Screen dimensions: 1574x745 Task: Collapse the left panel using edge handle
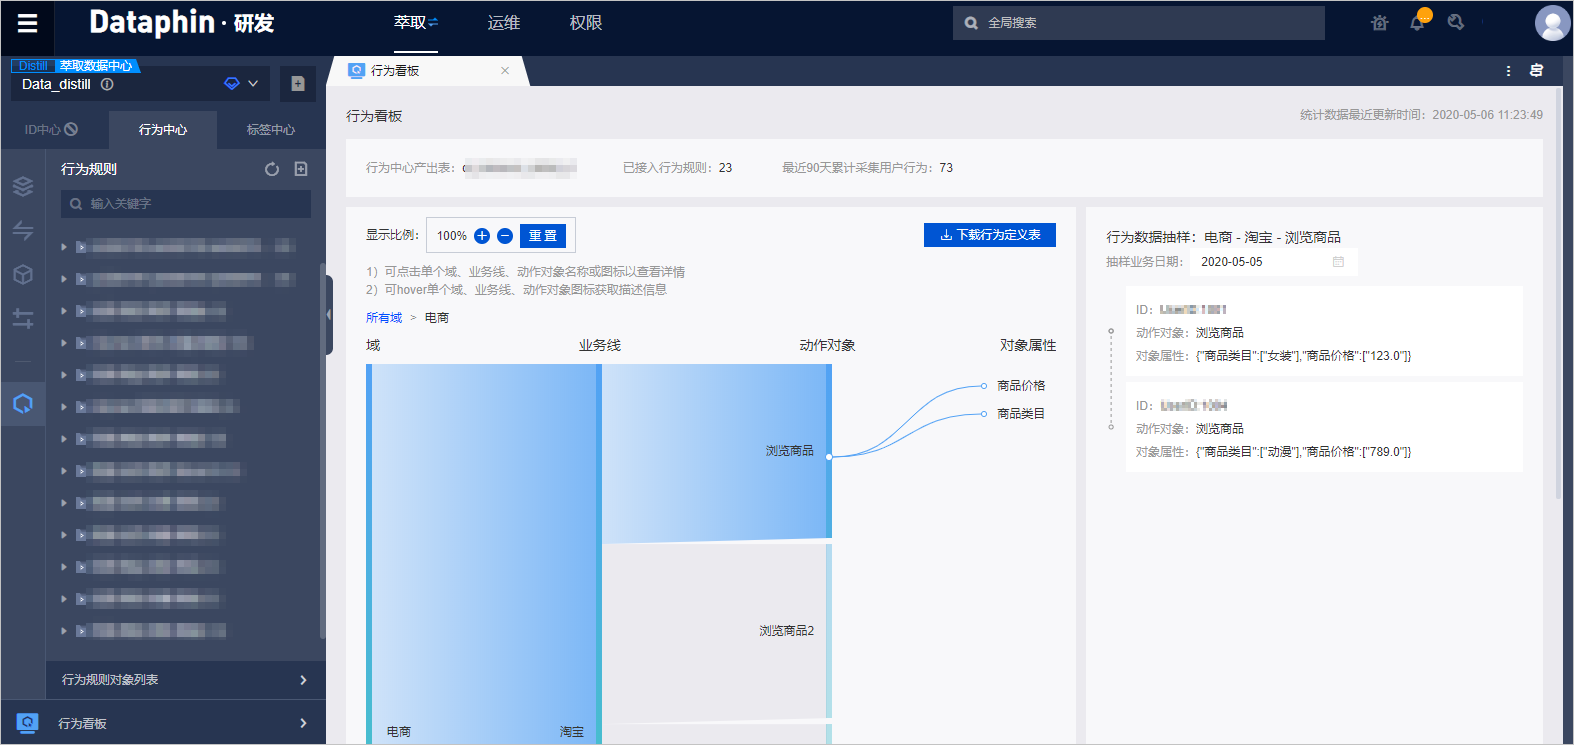329,314
